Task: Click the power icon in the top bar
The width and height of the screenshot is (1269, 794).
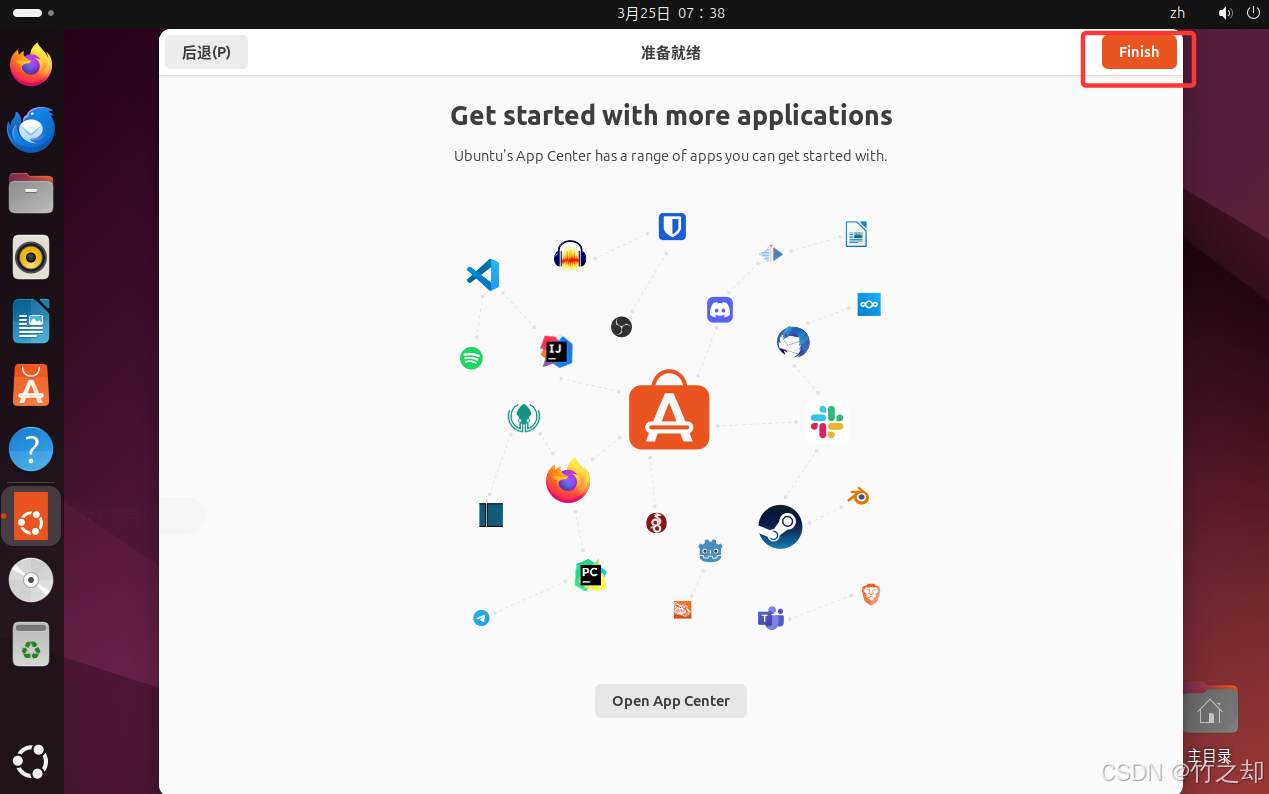Action: pos(1253,13)
